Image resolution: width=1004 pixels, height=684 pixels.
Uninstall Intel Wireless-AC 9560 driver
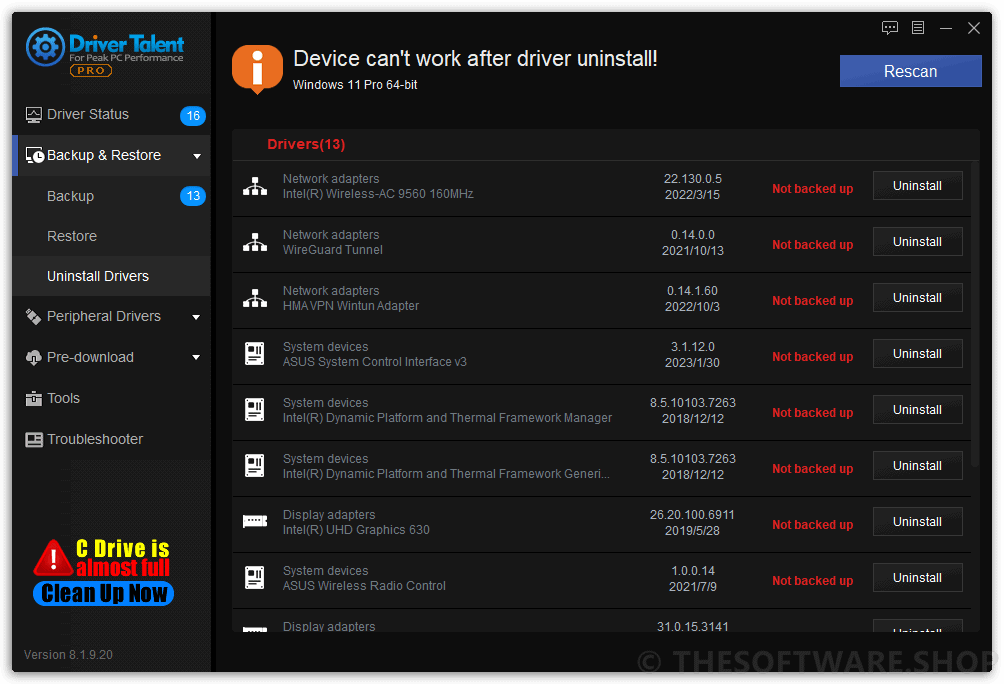click(918, 186)
